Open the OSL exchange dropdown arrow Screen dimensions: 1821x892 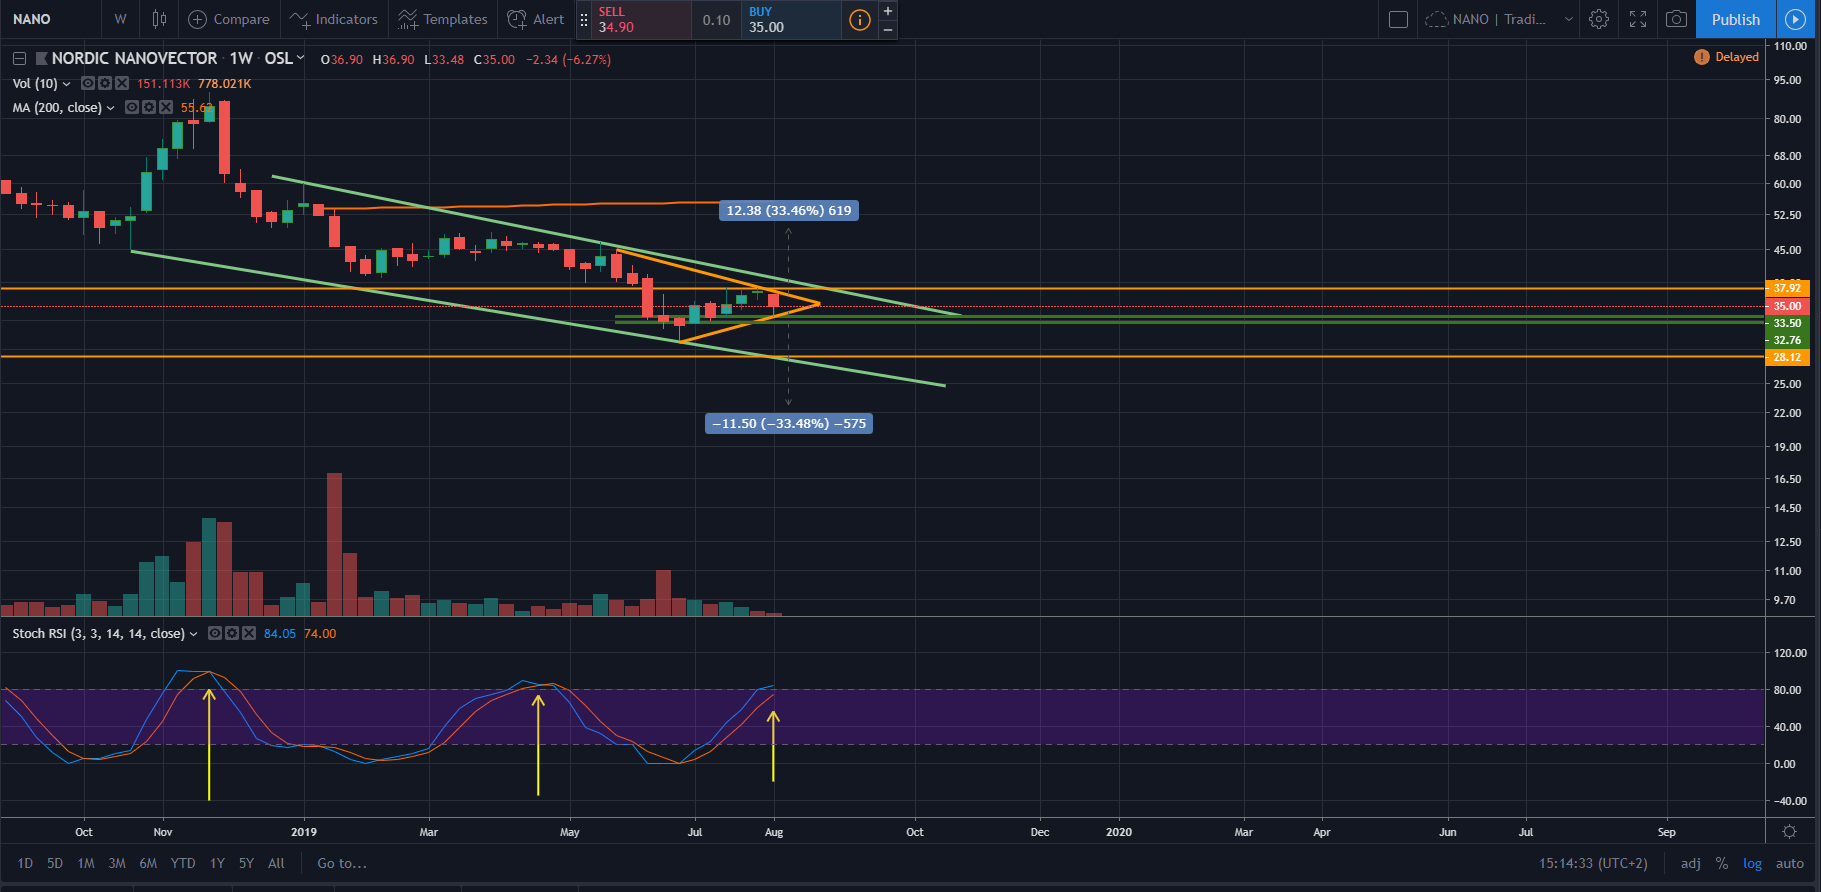point(300,58)
